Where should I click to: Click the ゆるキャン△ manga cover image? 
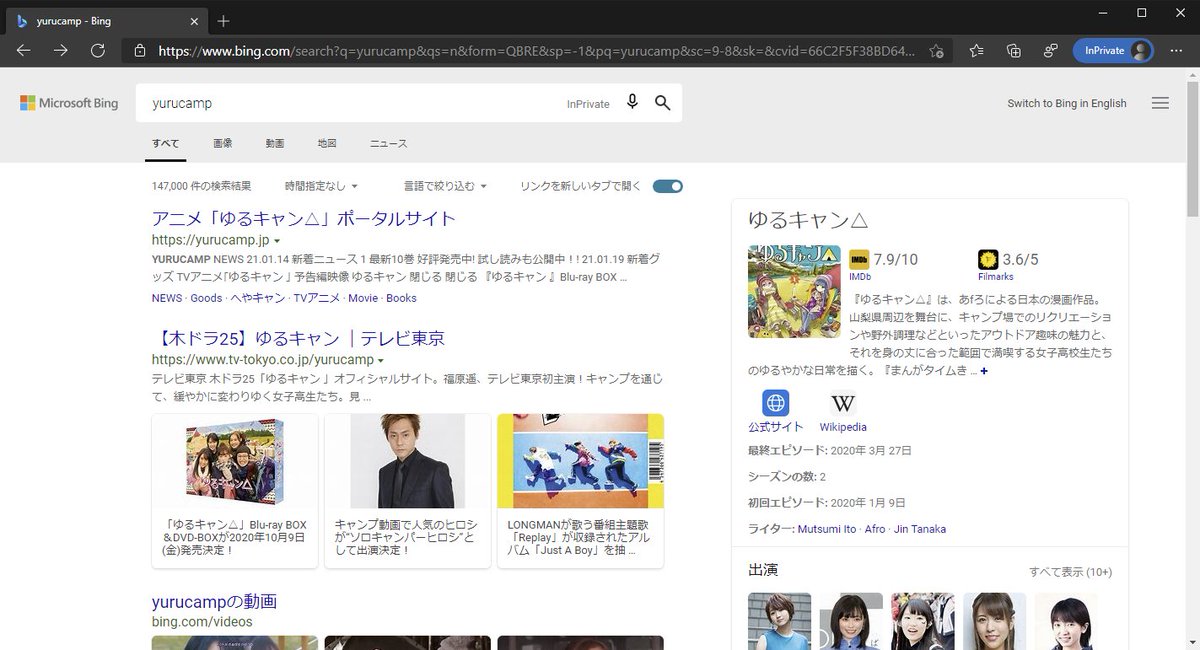click(794, 291)
